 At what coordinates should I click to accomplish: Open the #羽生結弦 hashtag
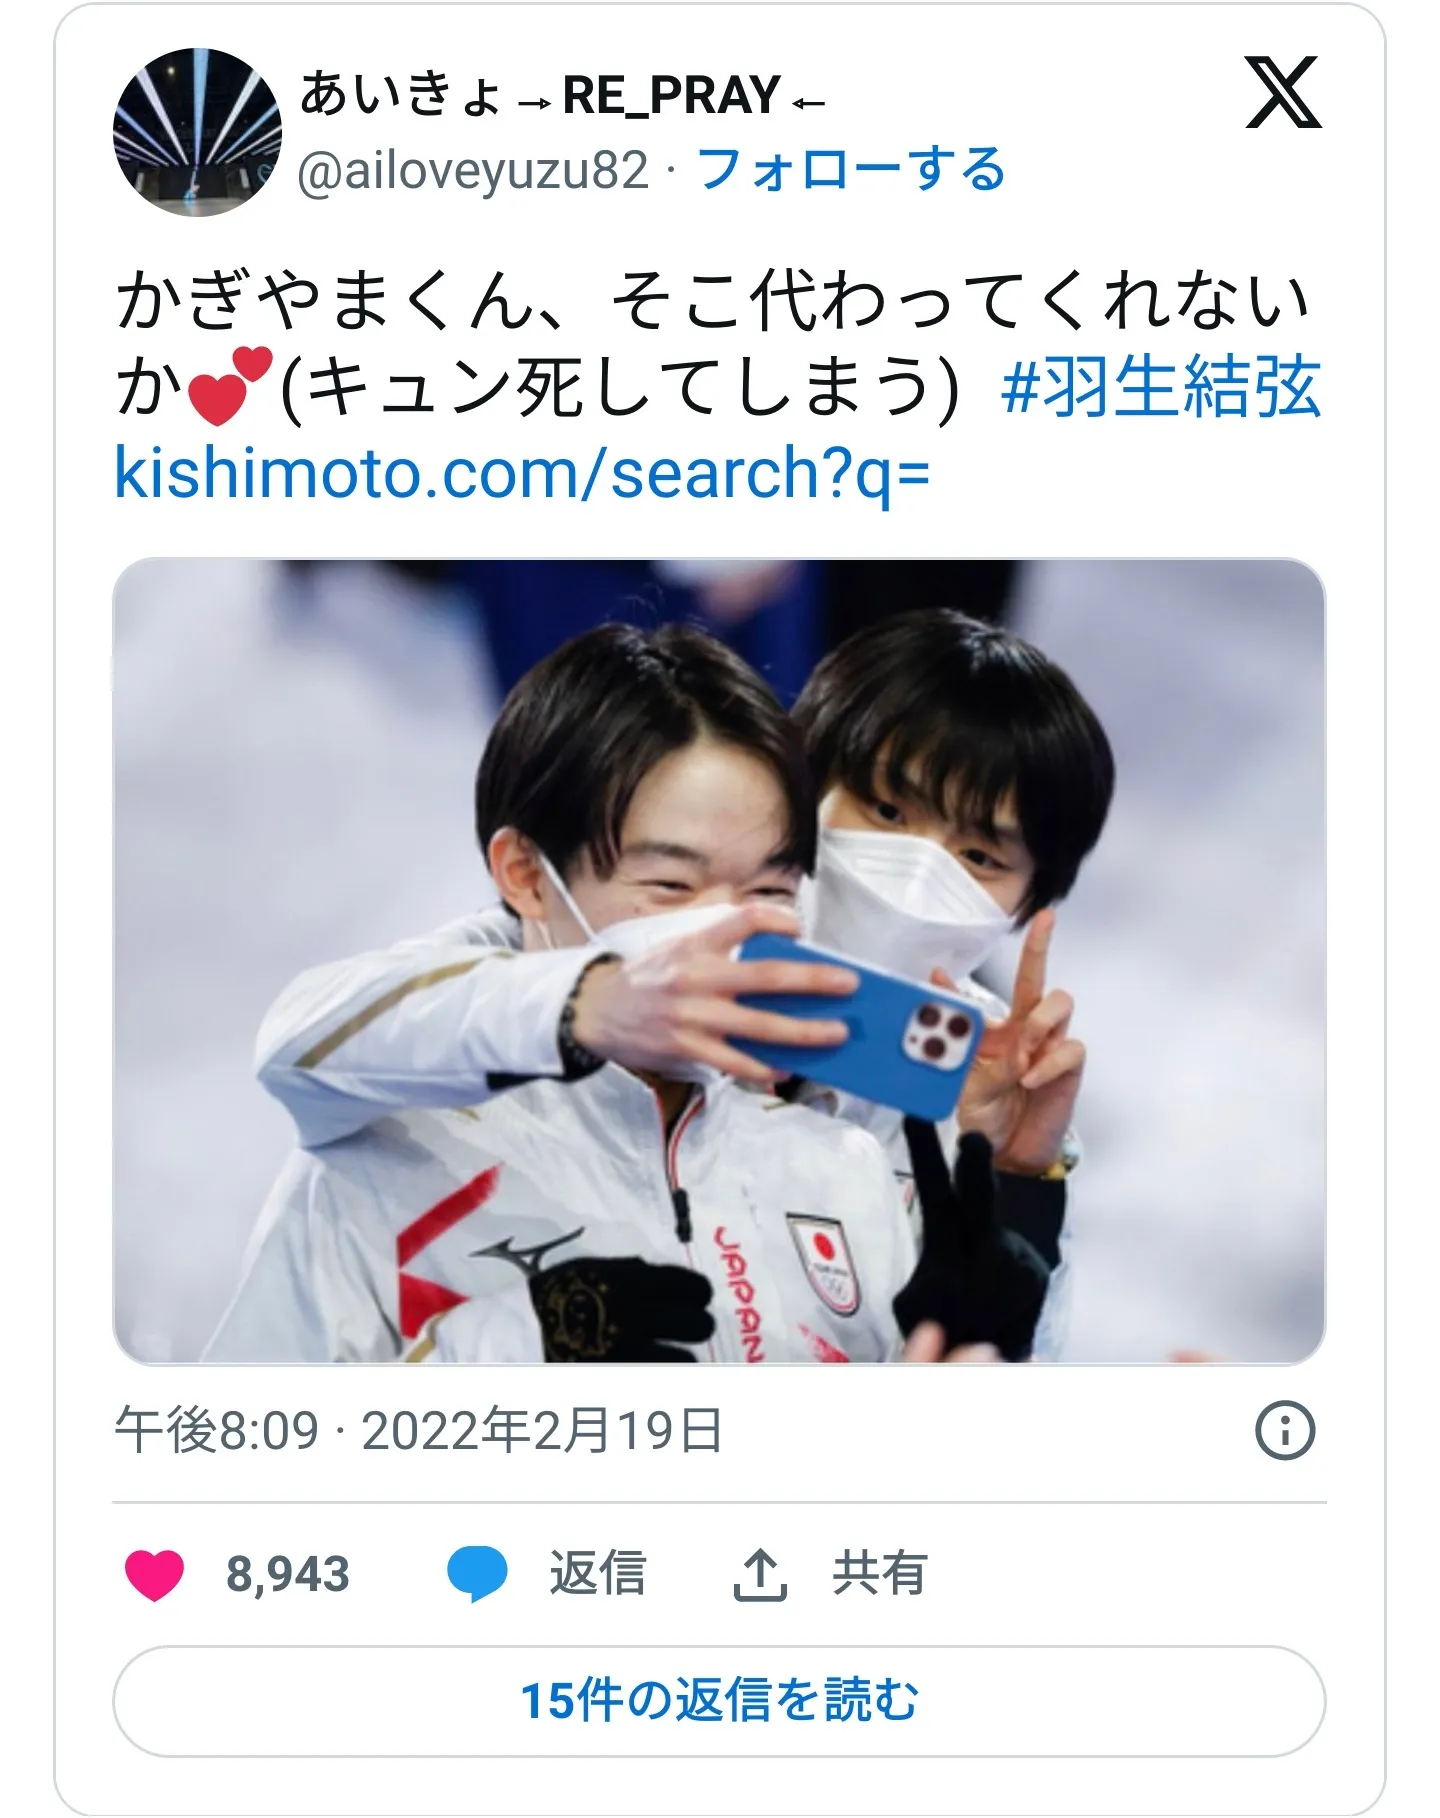(1160, 387)
